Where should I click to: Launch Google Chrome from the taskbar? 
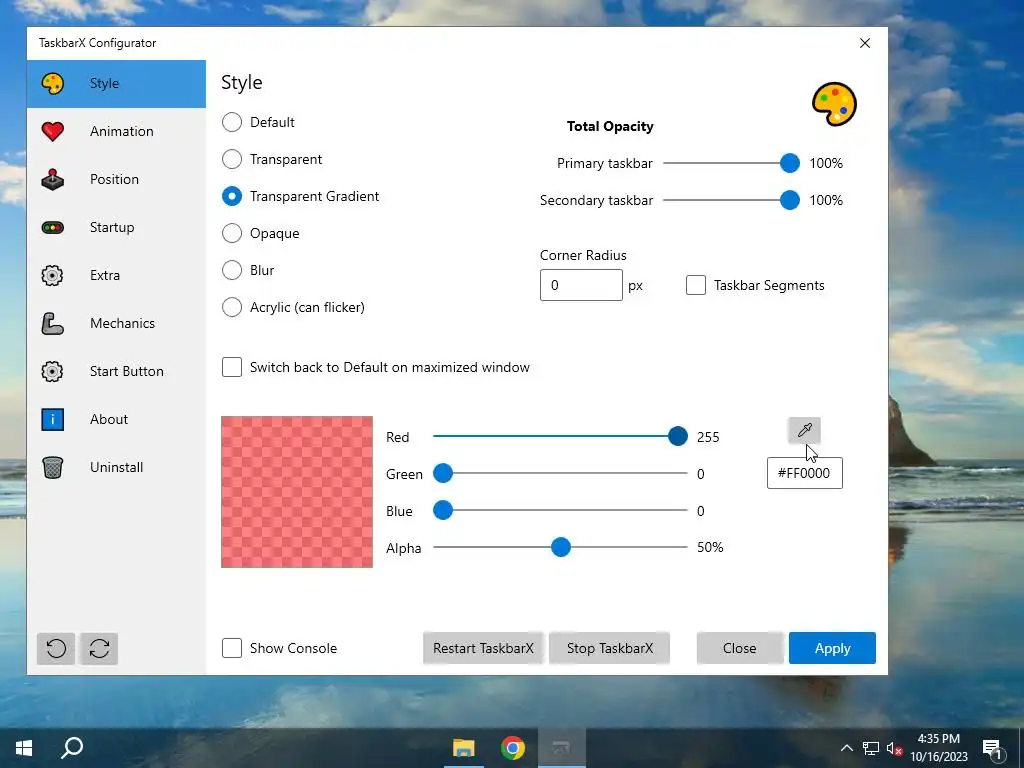tap(513, 748)
